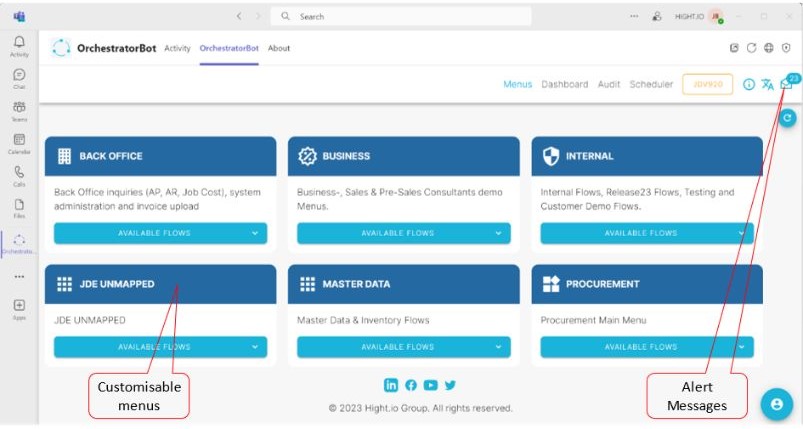The height and width of the screenshot is (429, 803).
Task: Open the Facebook footer link
Action: [x=411, y=385]
